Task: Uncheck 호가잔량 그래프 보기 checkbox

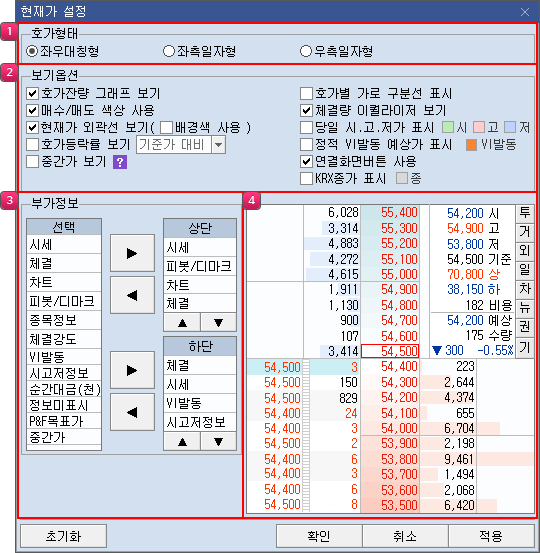Action: (x=32, y=94)
